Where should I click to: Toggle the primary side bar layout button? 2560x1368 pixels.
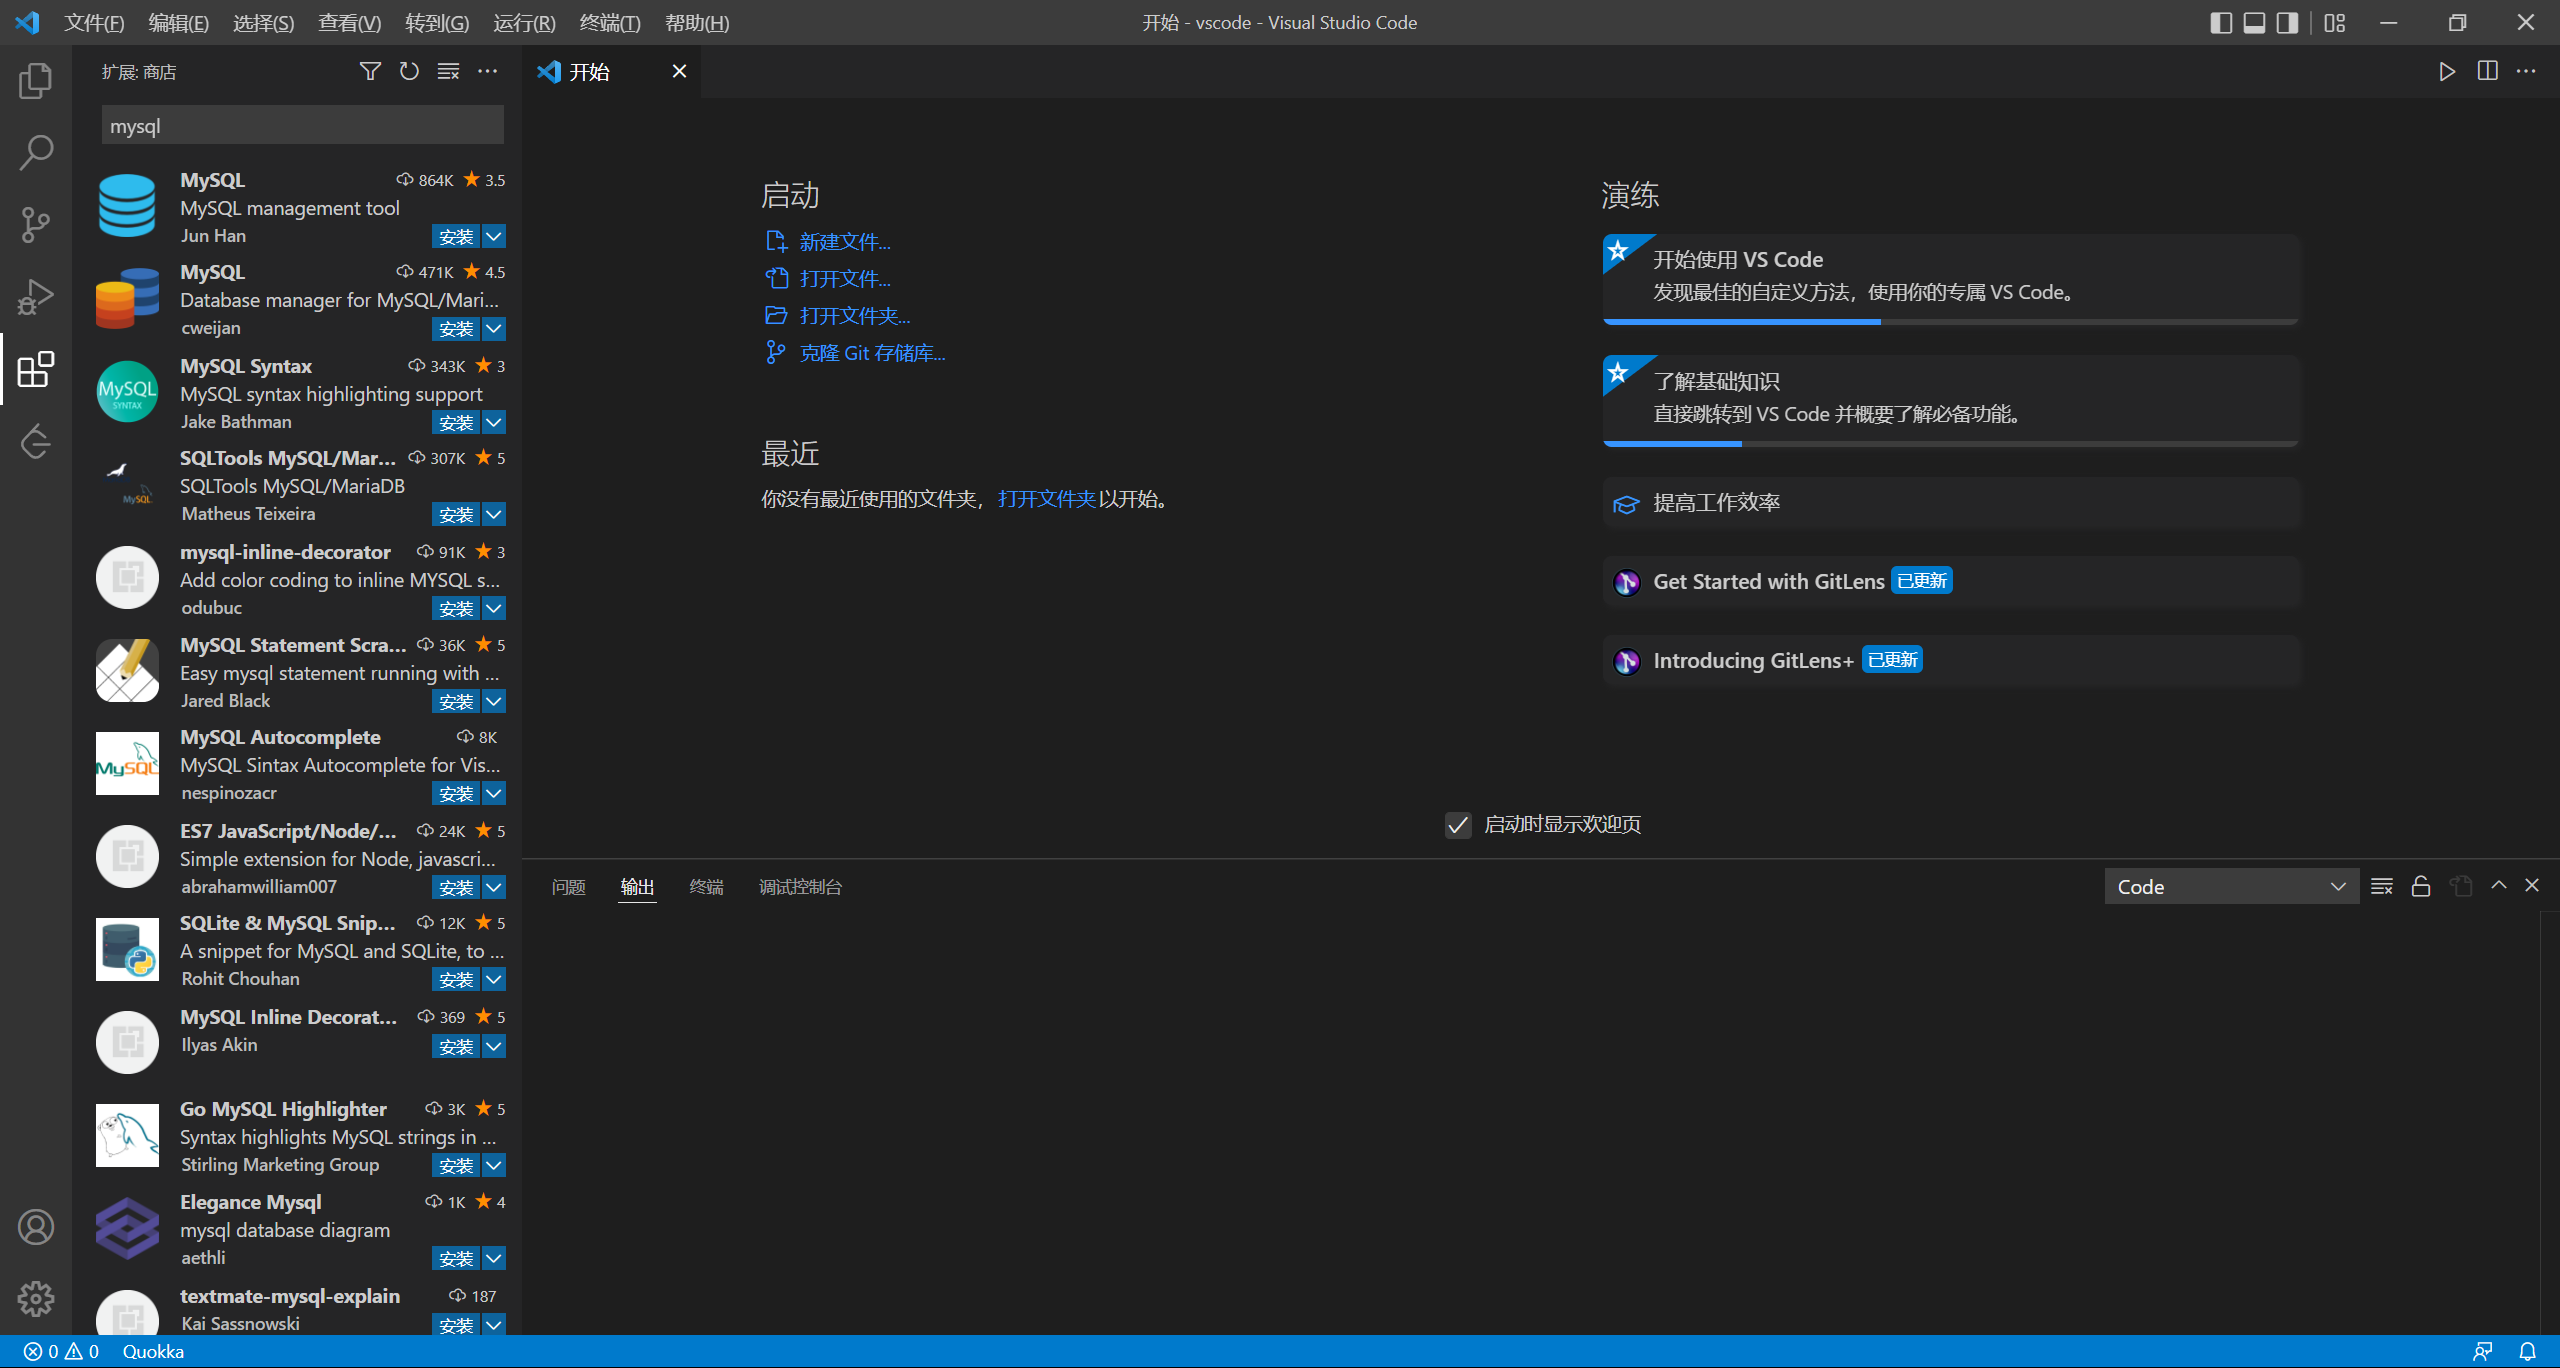tap(2220, 22)
